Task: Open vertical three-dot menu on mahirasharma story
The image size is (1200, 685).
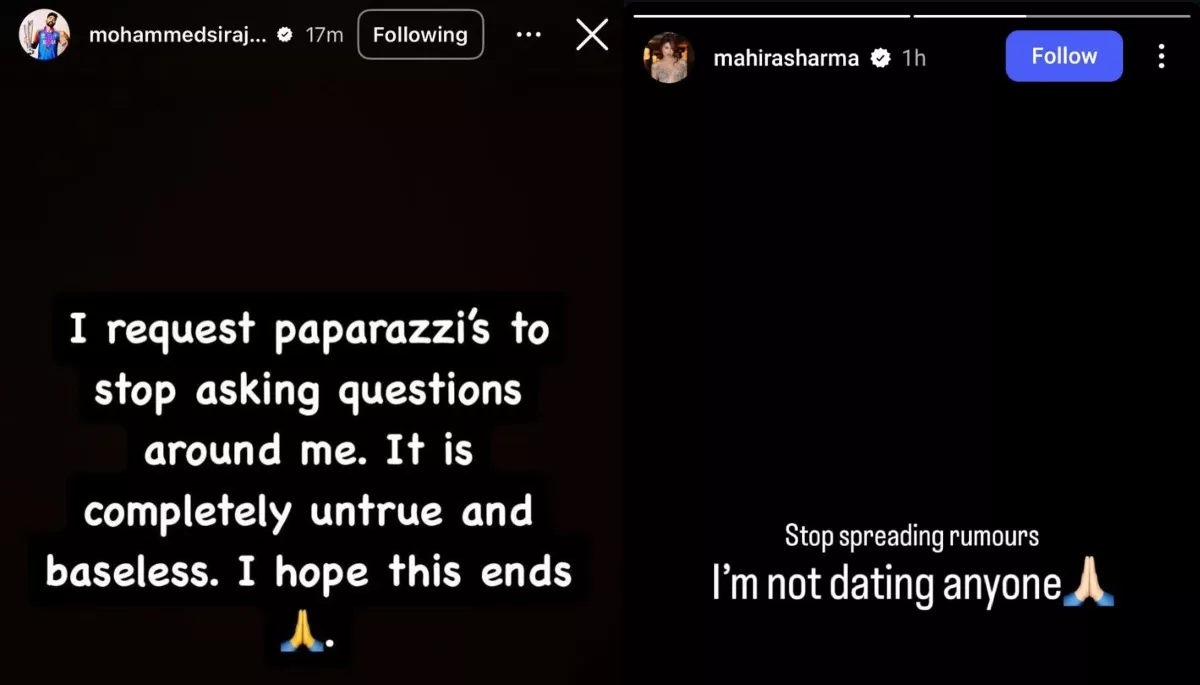Action: (1161, 56)
